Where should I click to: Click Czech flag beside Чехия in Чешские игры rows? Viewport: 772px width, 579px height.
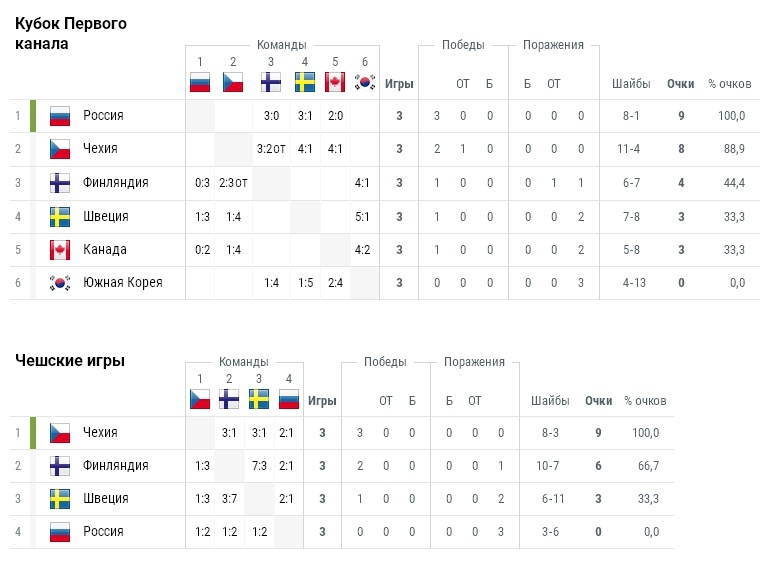click(60, 433)
